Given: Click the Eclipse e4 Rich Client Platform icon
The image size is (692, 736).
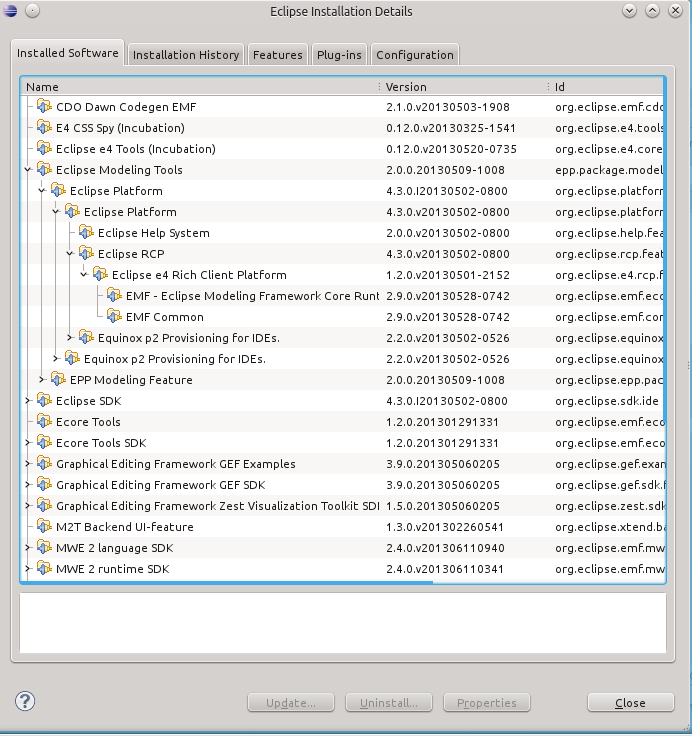Looking at the screenshot, I should (100, 275).
